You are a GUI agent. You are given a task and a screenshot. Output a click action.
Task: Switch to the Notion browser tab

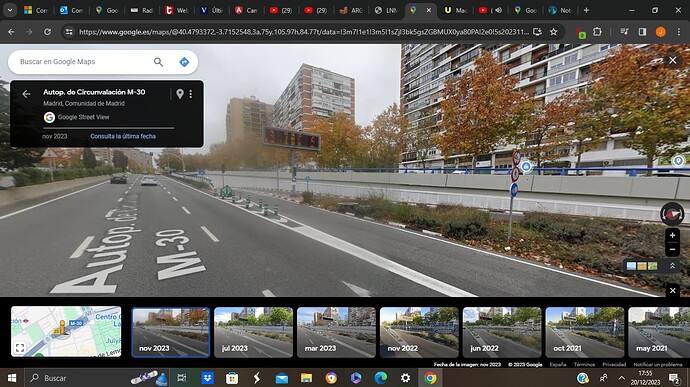click(x=560, y=10)
